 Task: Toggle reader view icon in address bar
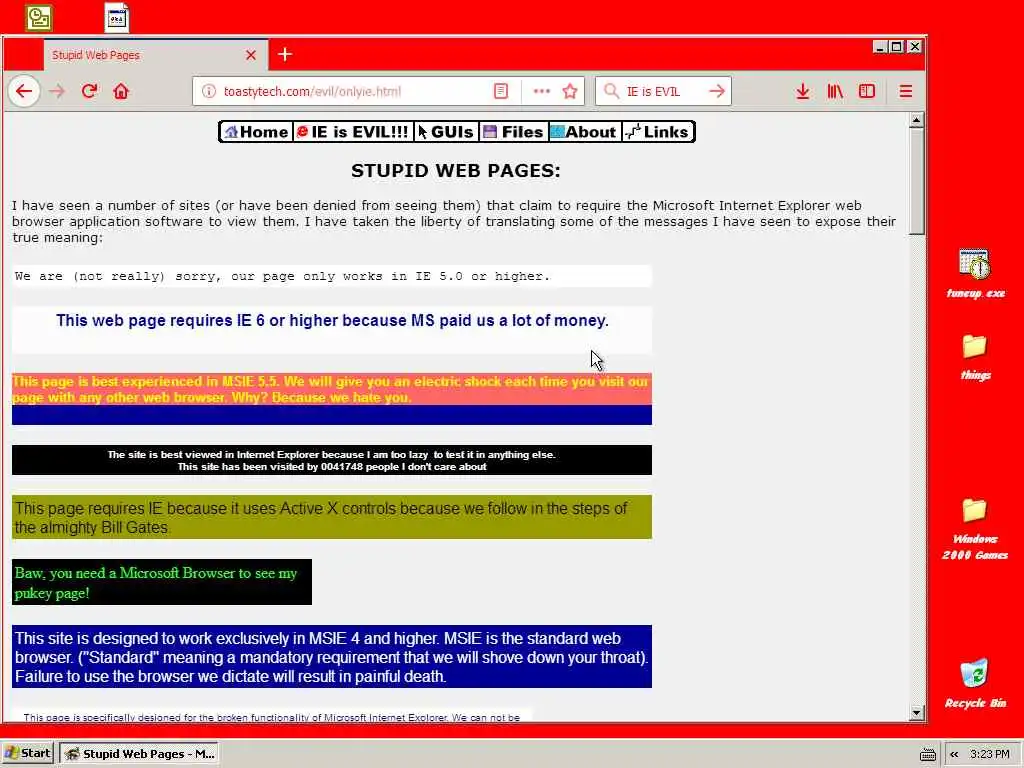[501, 91]
